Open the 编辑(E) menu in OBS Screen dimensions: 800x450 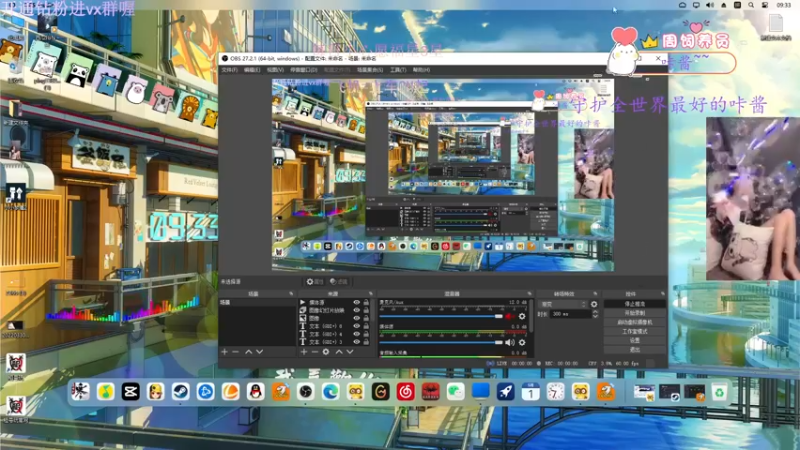tap(252, 70)
